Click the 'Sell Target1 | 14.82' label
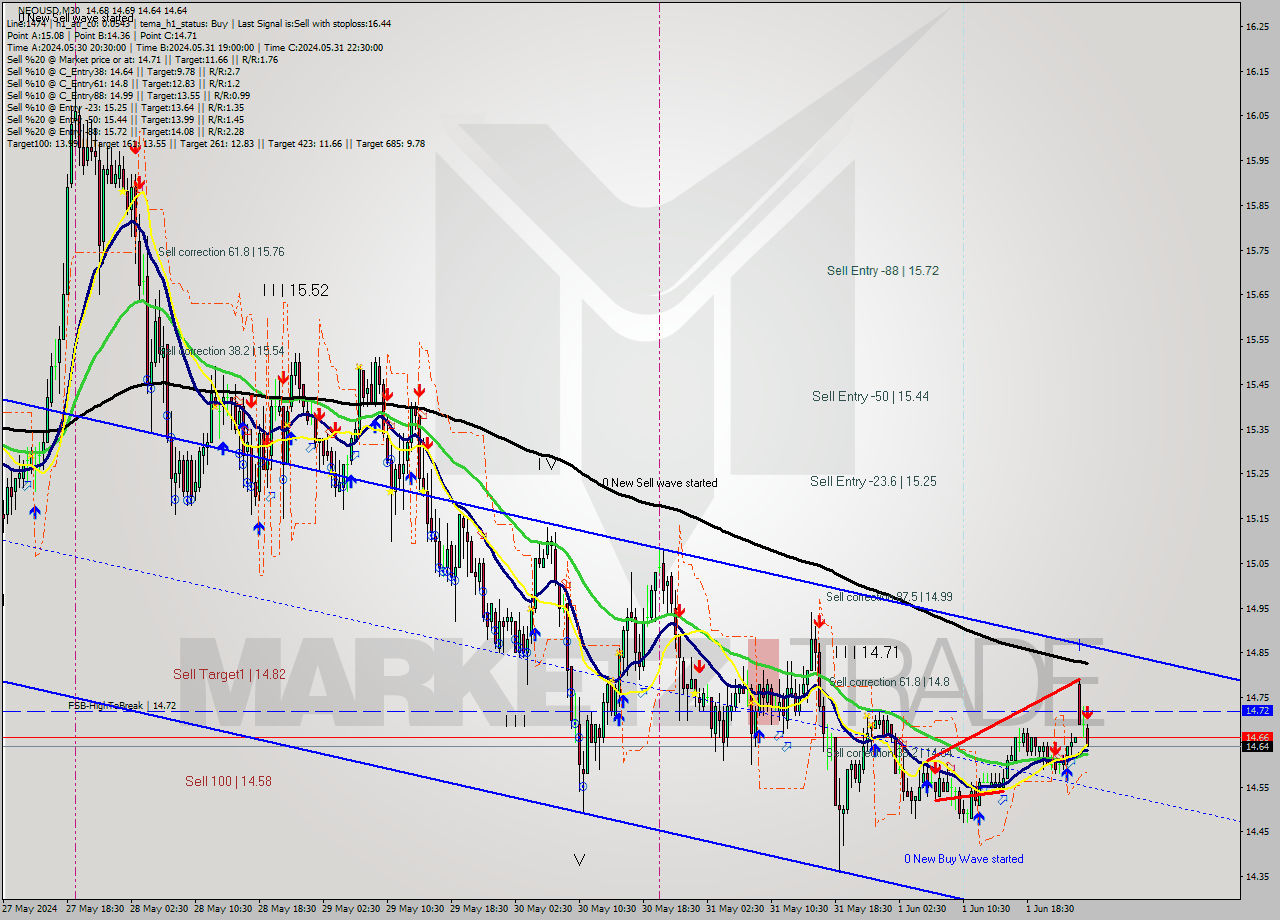 229,674
